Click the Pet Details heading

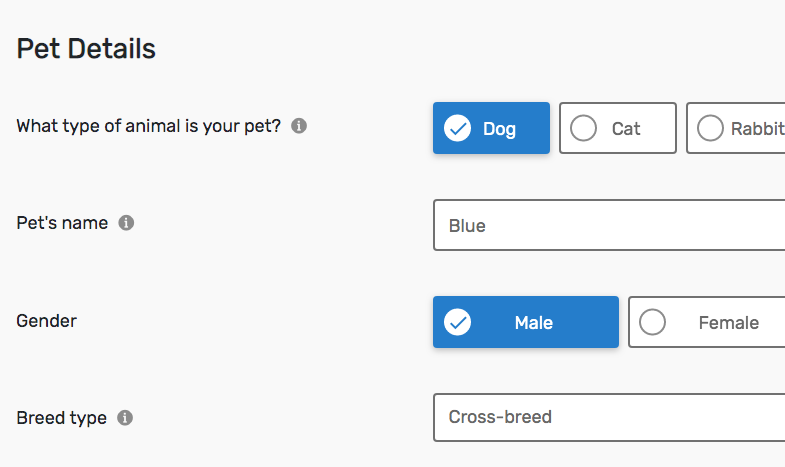pyautogui.click(x=86, y=49)
